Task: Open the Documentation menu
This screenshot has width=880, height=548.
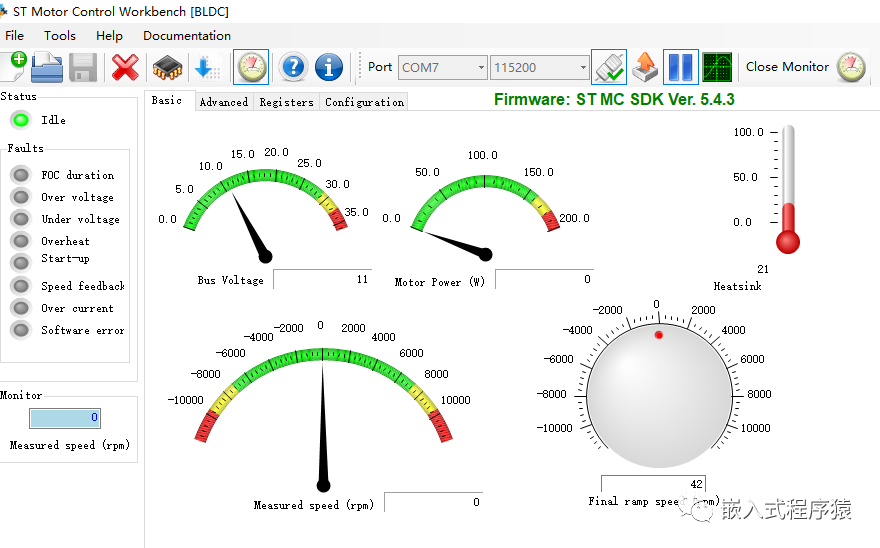Action: point(187,35)
